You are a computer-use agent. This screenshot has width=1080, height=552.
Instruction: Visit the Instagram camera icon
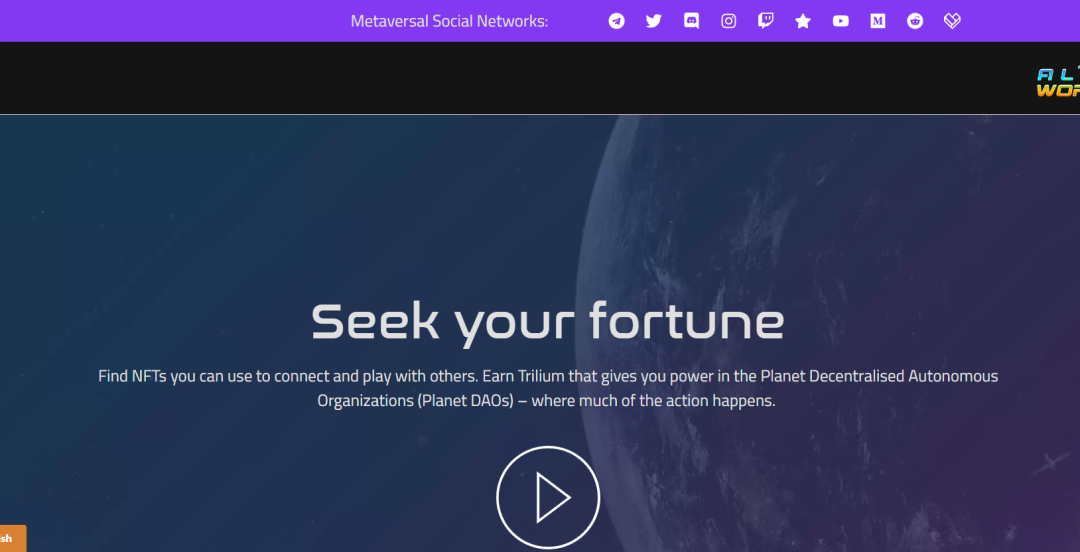click(729, 21)
